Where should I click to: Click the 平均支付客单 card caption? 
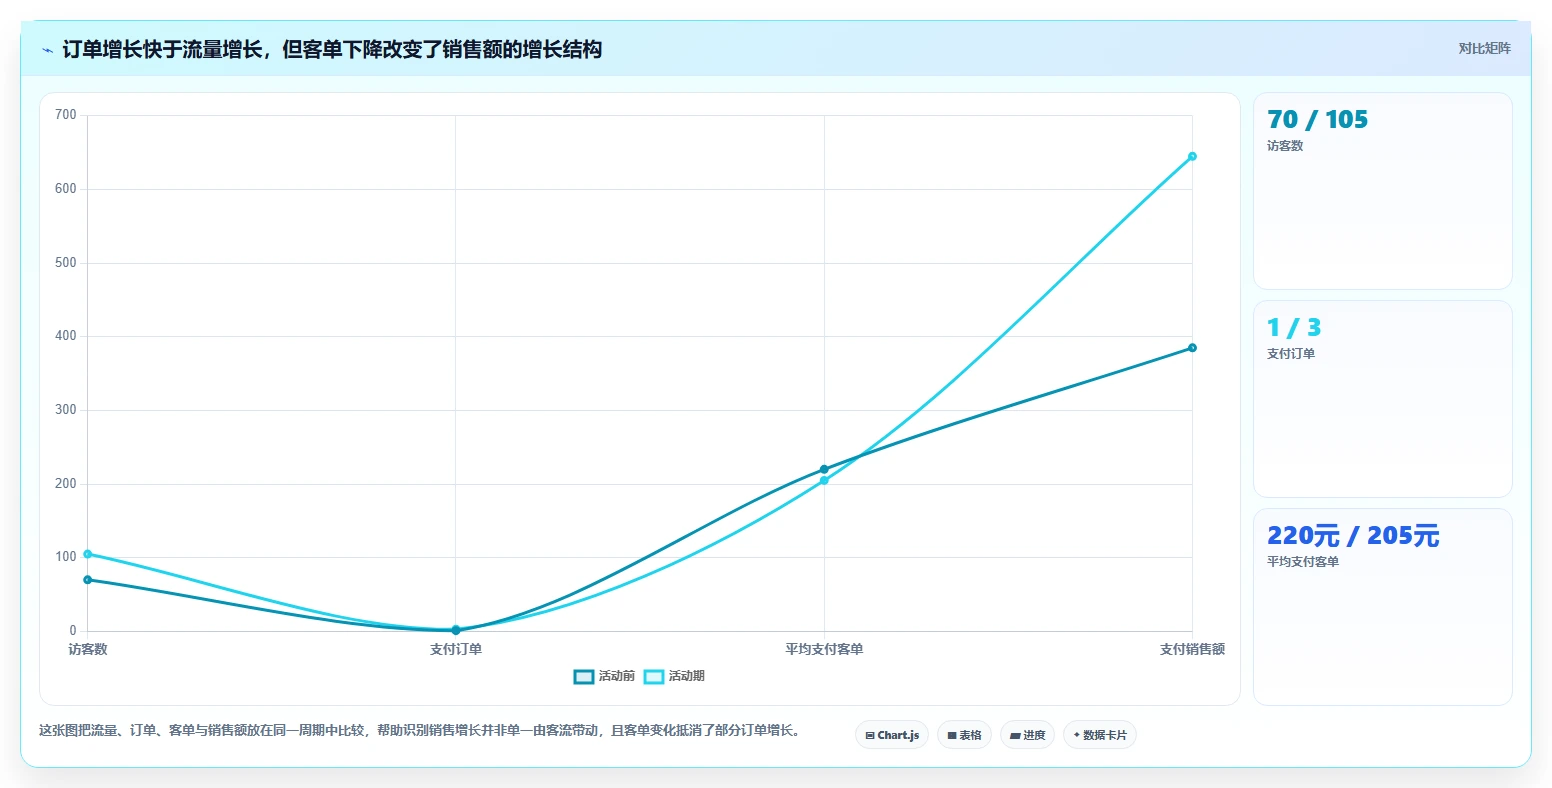(1303, 562)
